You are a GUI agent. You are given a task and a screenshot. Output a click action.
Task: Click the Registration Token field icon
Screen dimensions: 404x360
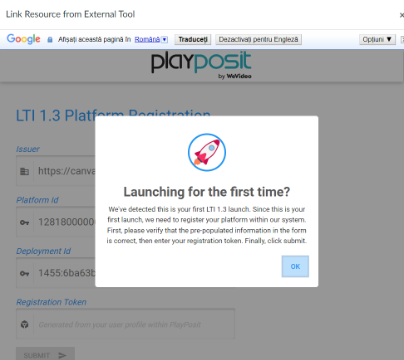click(x=24, y=324)
